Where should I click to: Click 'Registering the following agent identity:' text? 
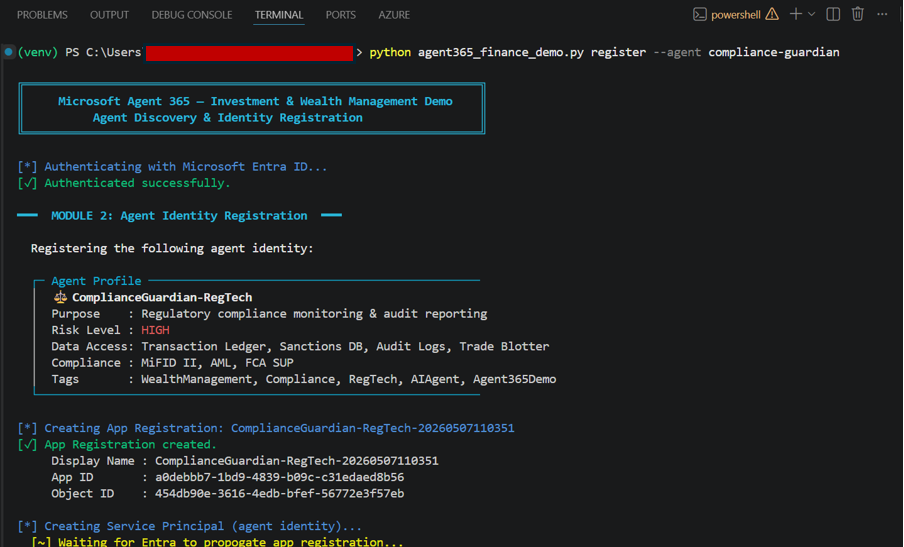(x=172, y=248)
